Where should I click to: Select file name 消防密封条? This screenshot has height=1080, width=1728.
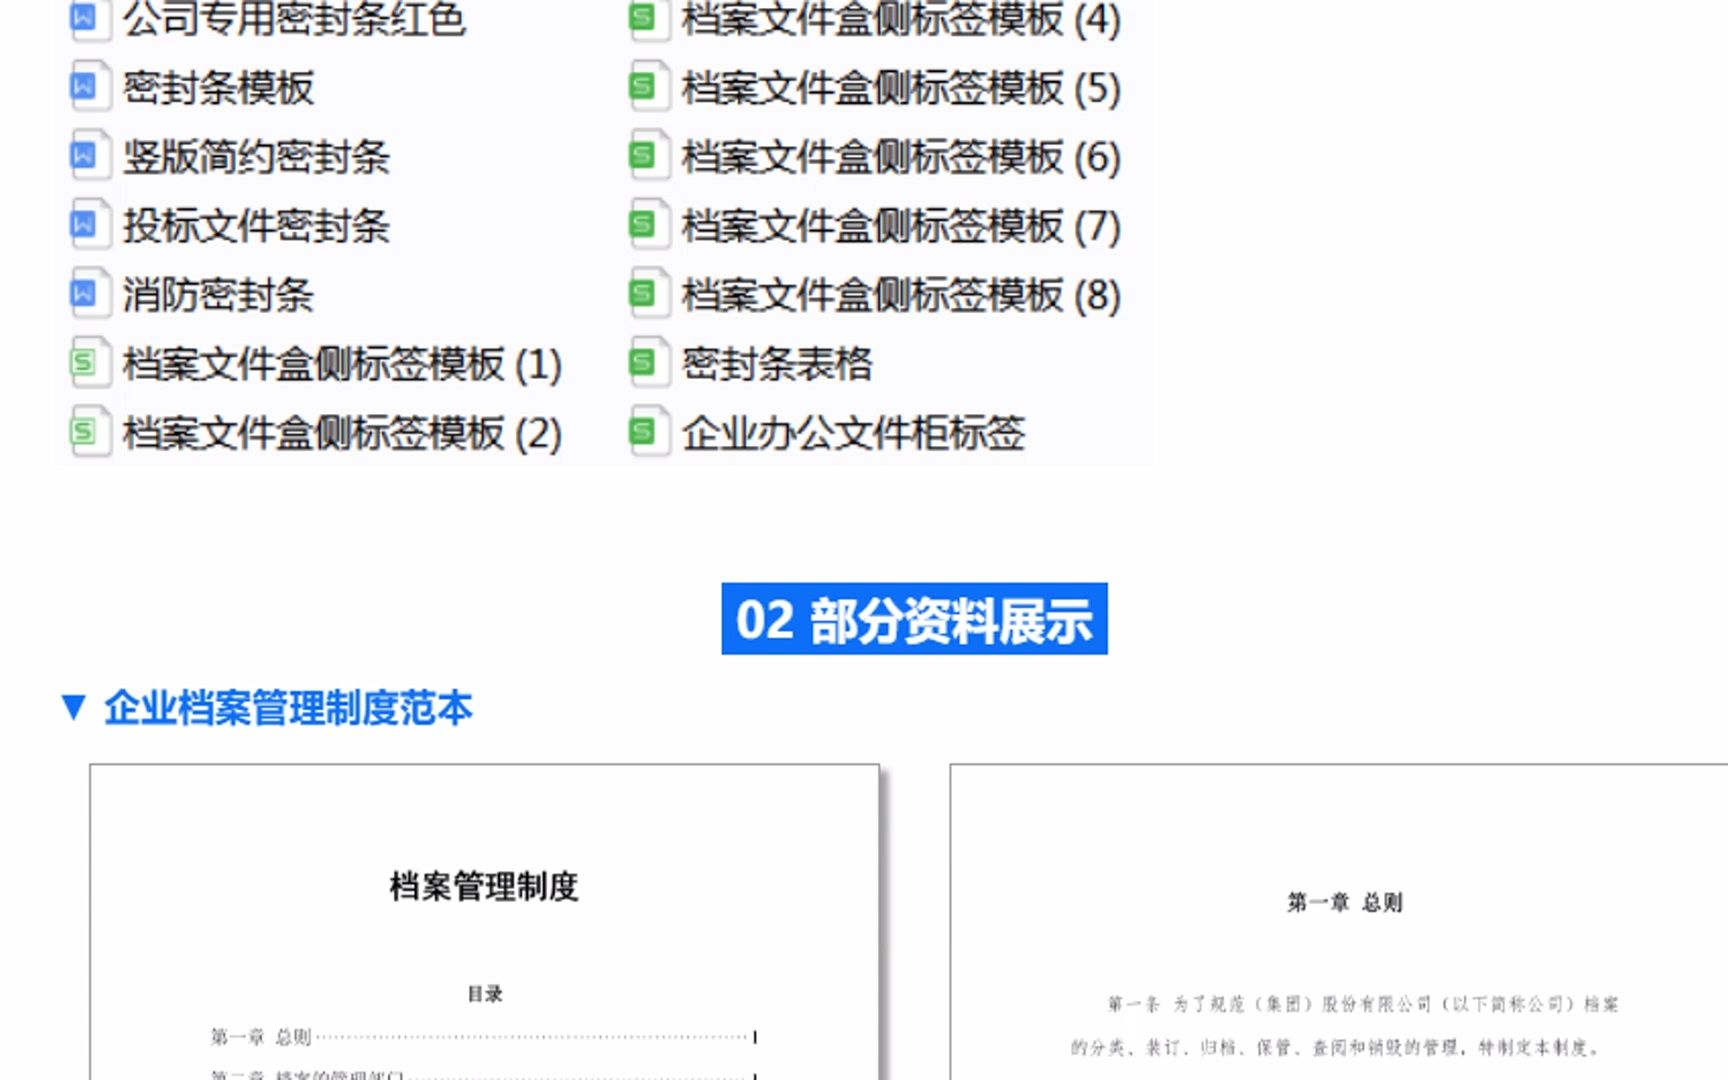pos(218,295)
